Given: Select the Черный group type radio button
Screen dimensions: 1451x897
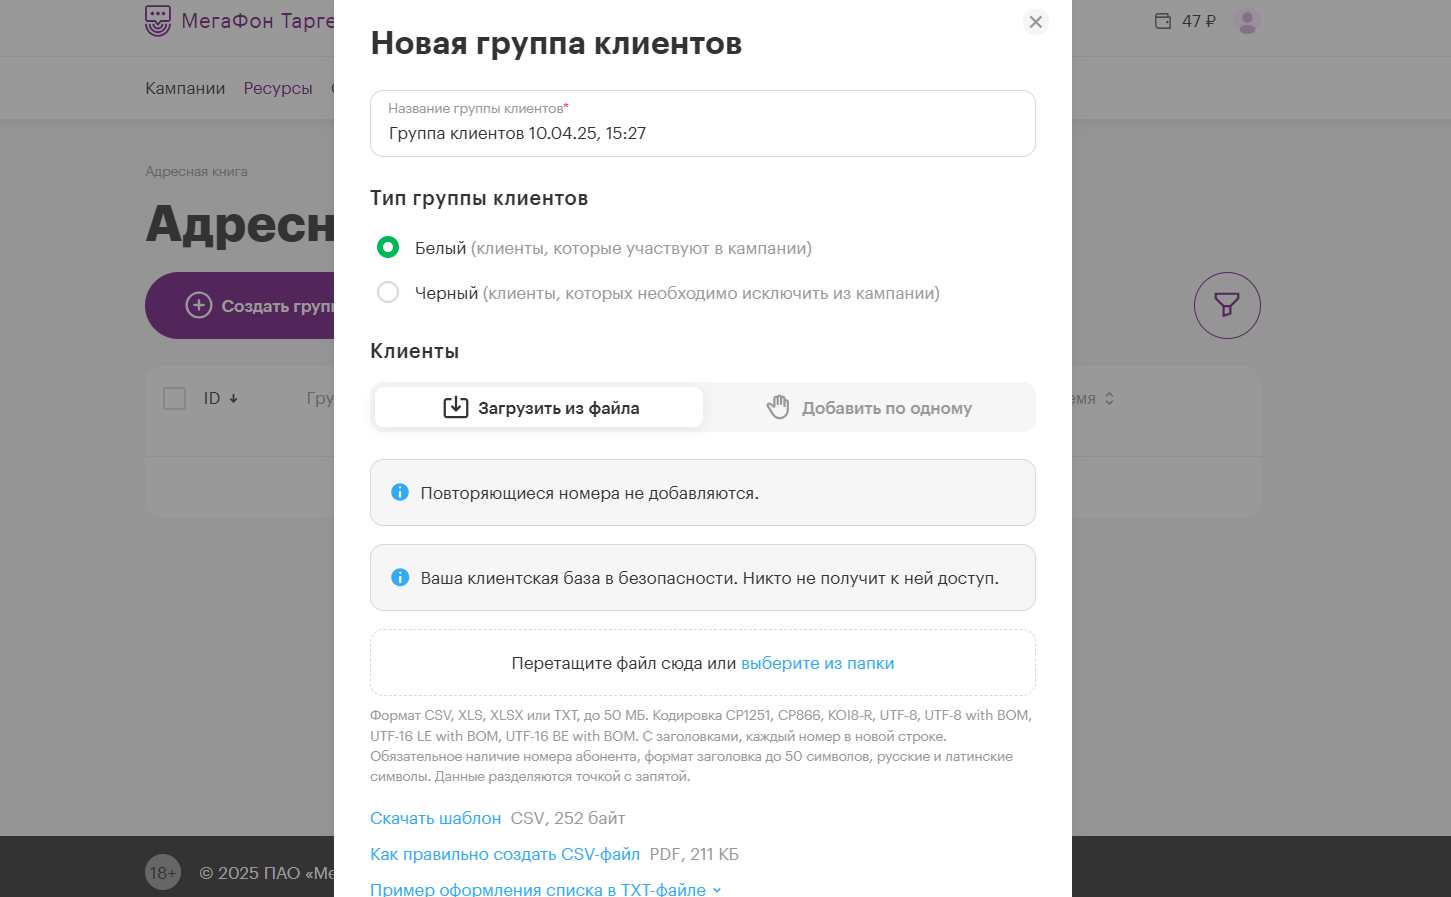Looking at the screenshot, I should click(388, 292).
